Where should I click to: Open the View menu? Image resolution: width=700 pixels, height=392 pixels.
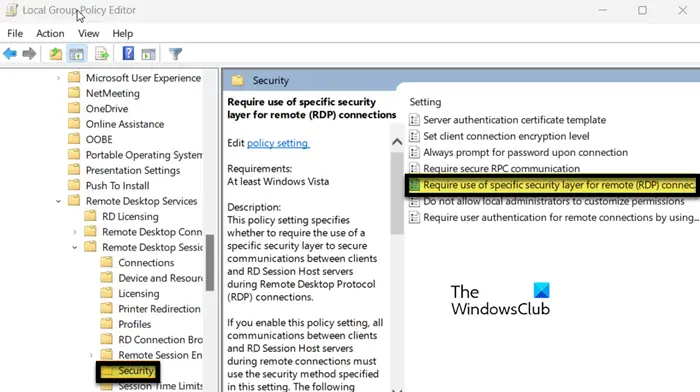(x=88, y=33)
